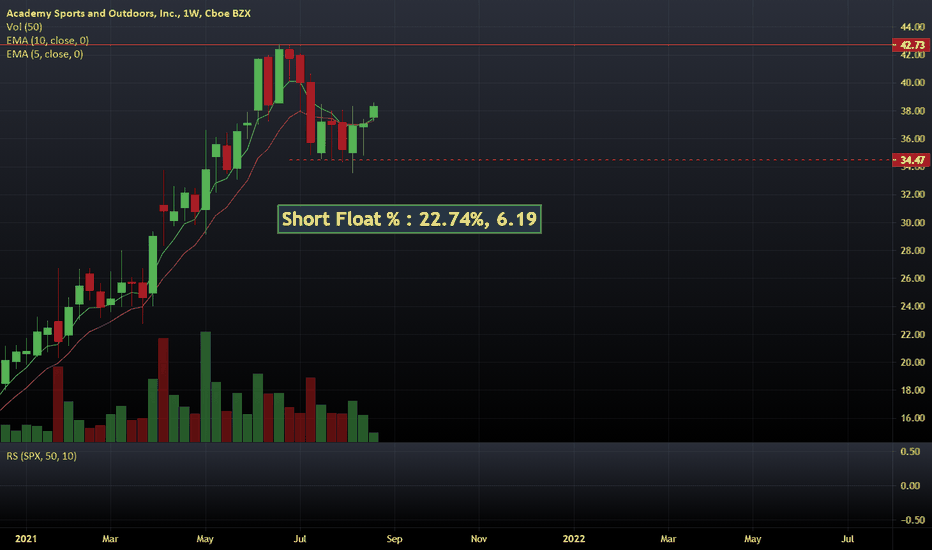The height and width of the screenshot is (550, 932).
Task: Click the Academy Sports and Outdoors chart title
Action: tap(128, 13)
